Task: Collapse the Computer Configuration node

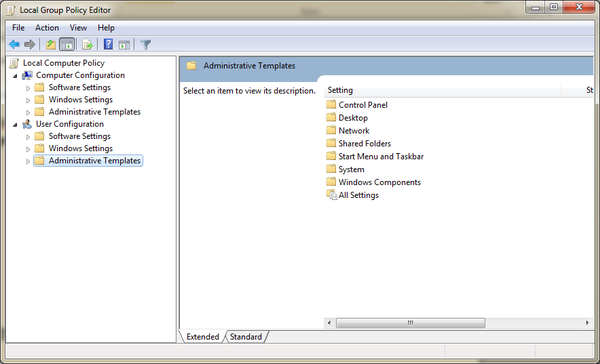Action: (x=15, y=76)
